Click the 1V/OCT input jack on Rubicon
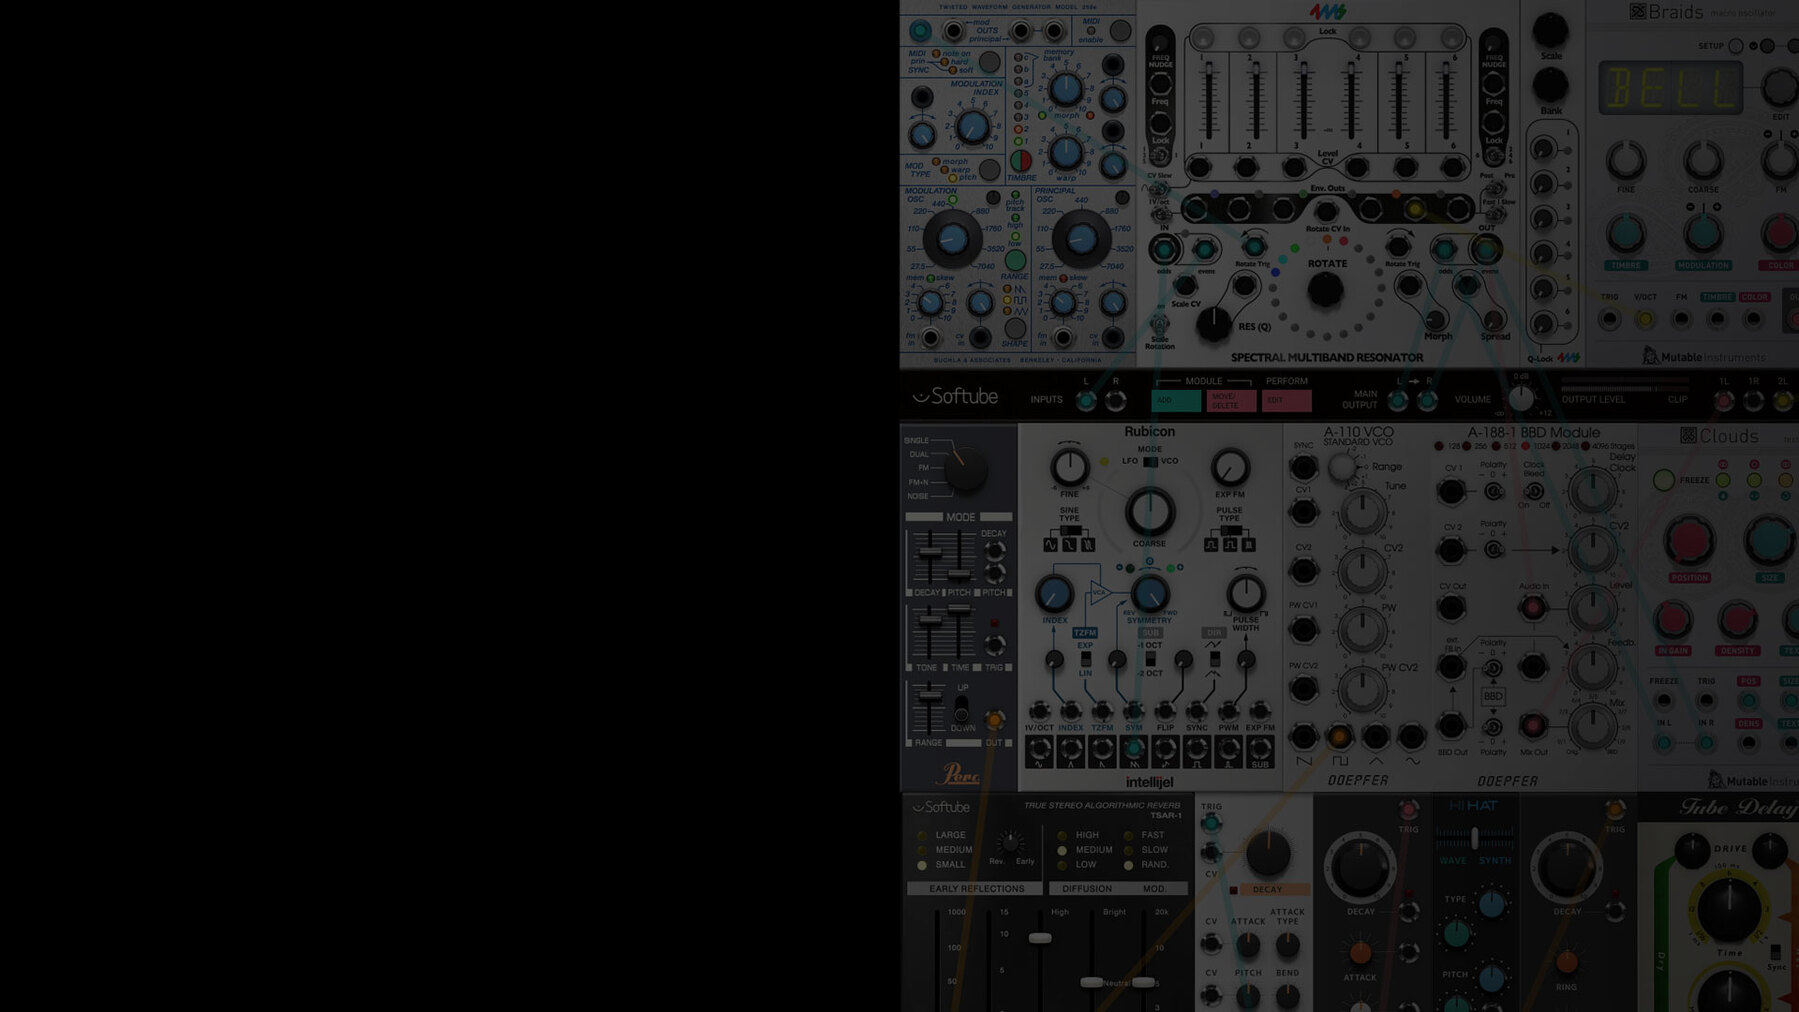The image size is (1799, 1012). click(1040, 712)
